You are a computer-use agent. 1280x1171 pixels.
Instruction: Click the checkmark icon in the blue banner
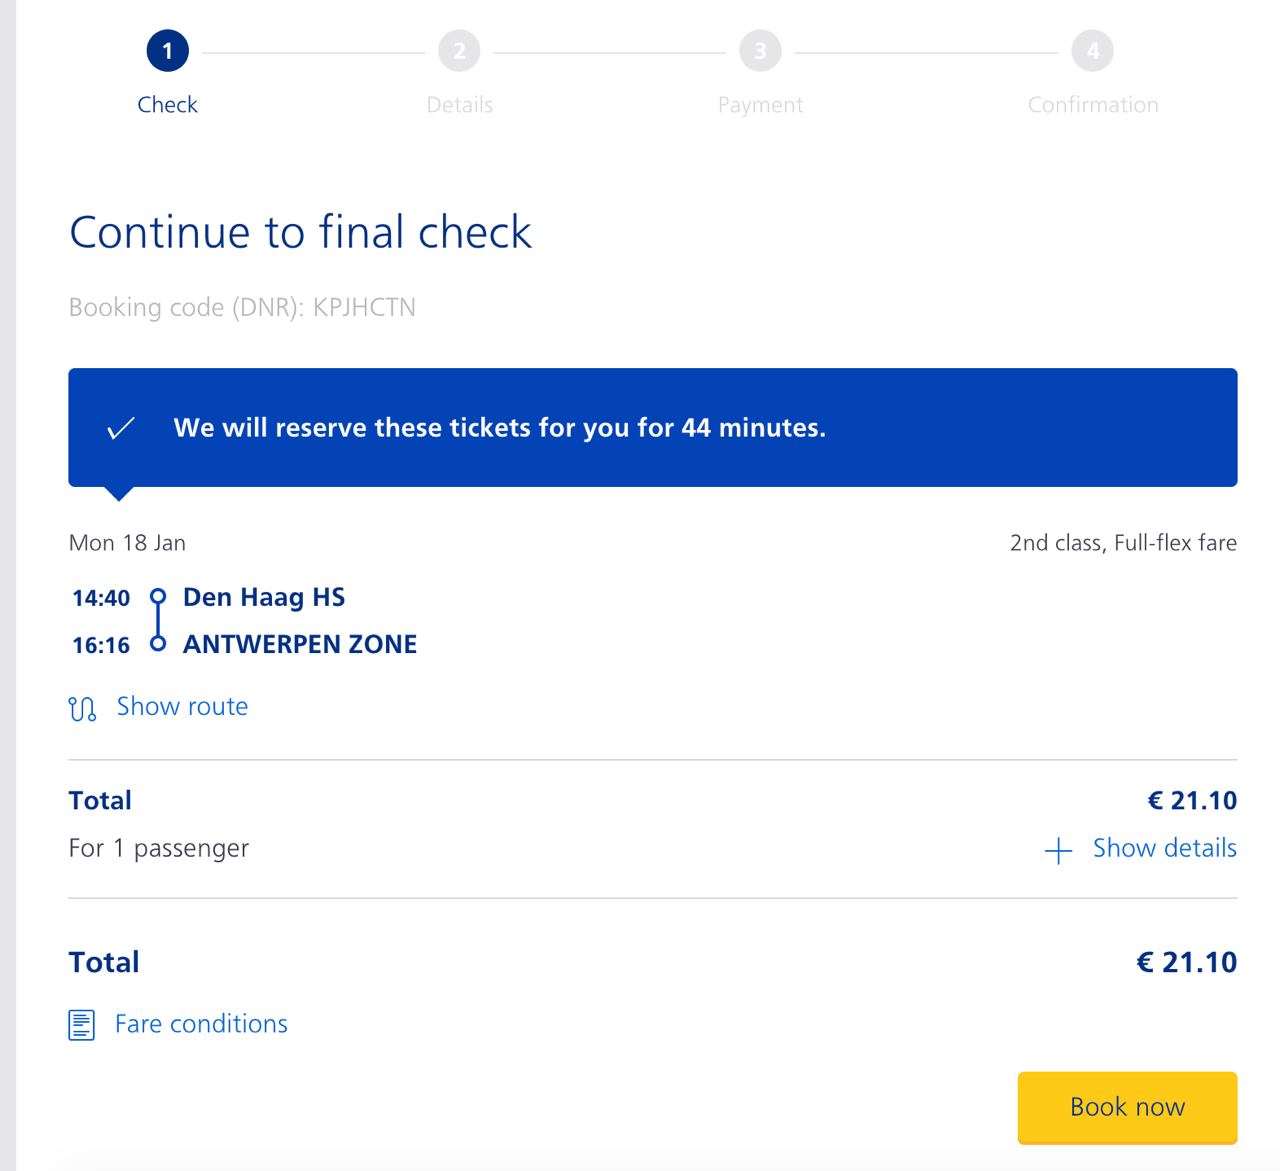tap(121, 428)
